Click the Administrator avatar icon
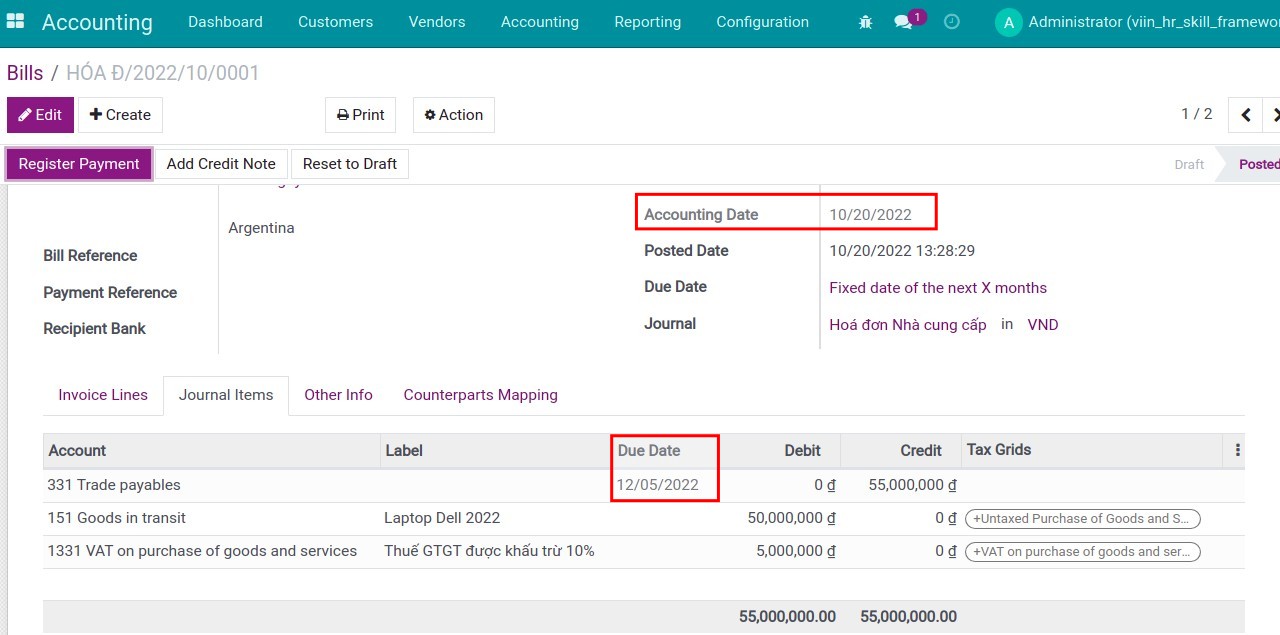The width and height of the screenshot is (1280, 635). (x=1008, y=21)
